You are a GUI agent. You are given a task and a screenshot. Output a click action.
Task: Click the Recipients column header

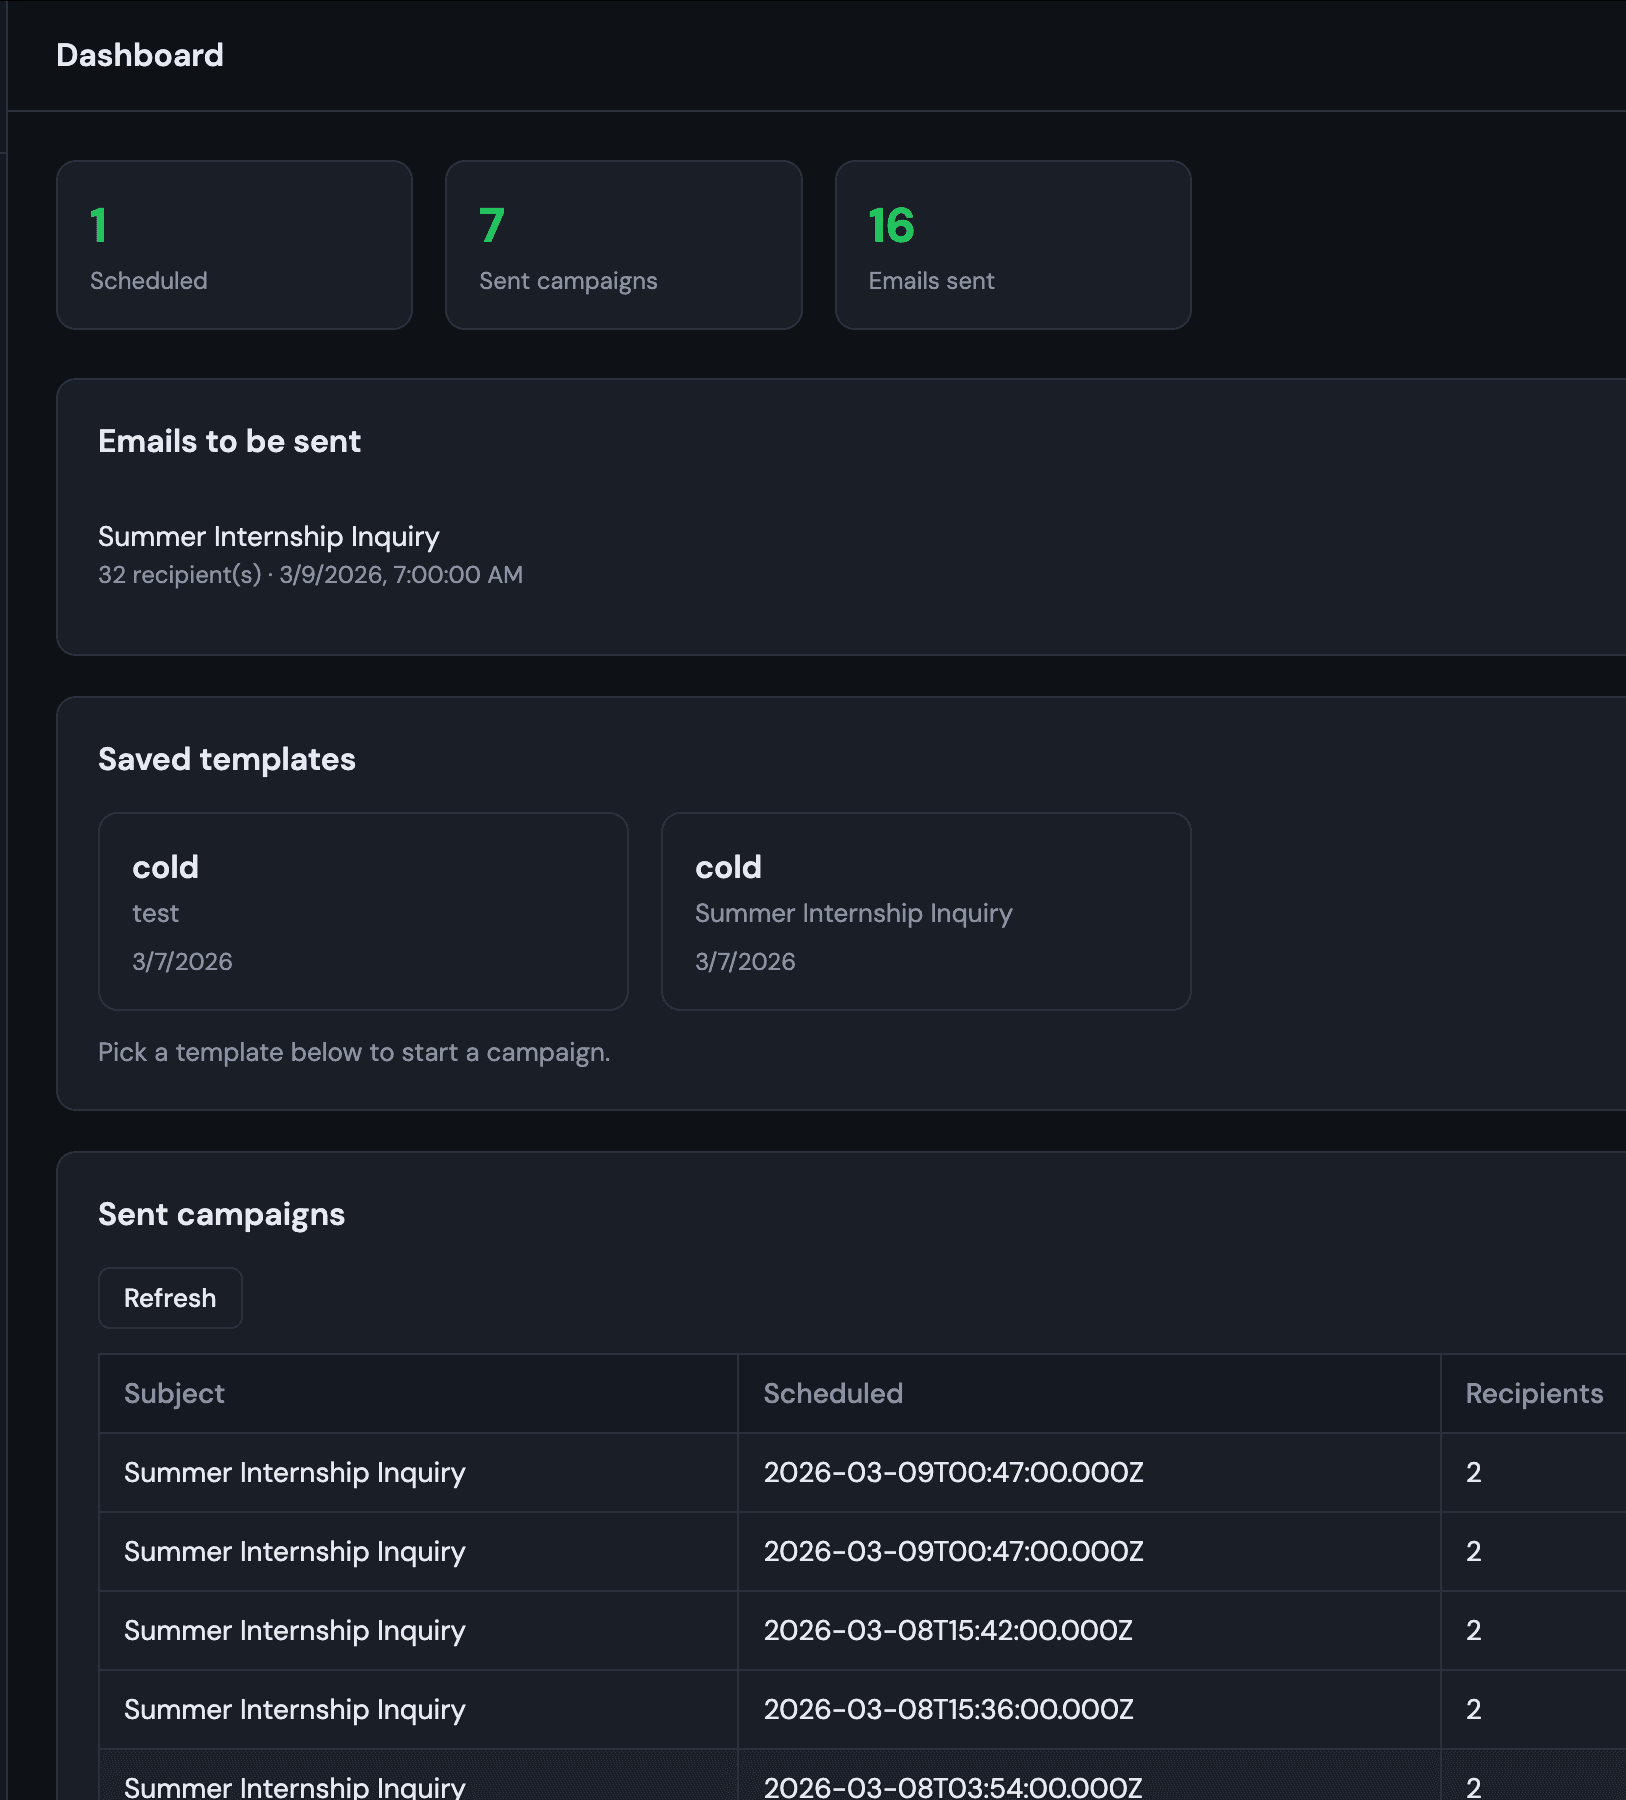(x=1533, y=1393)
